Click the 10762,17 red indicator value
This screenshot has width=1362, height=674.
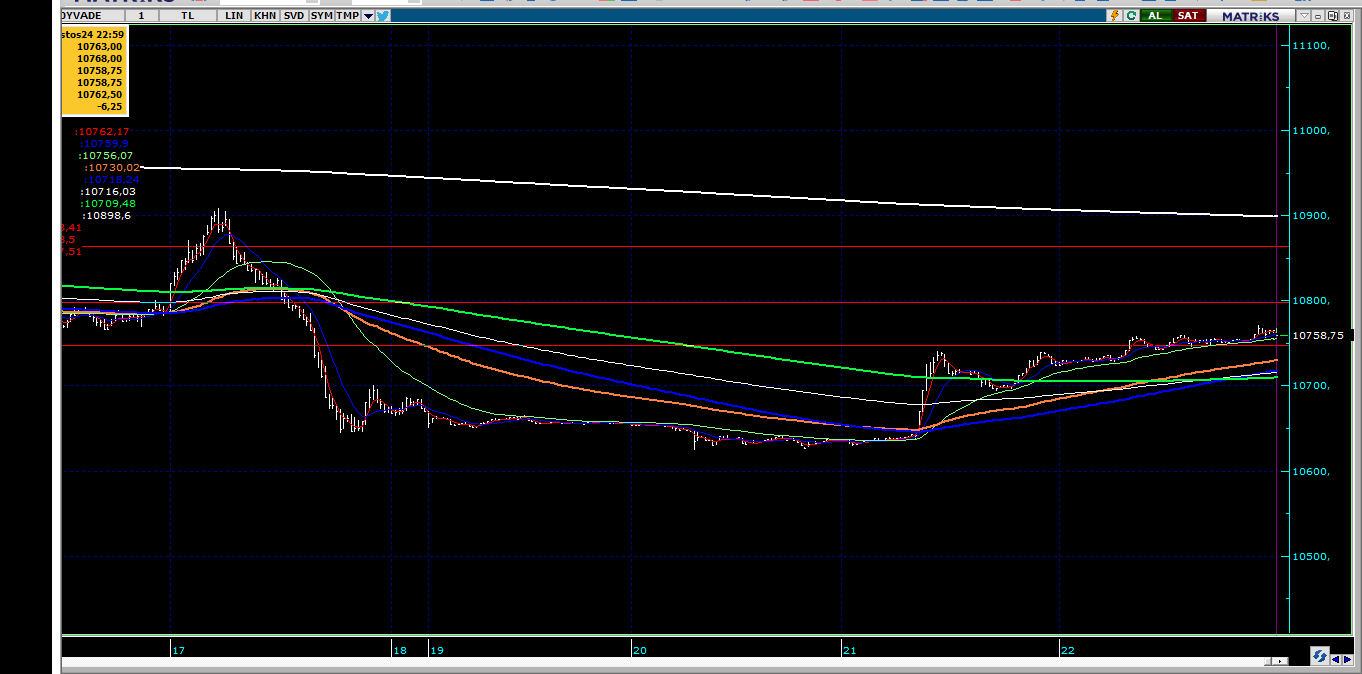point(103,132)
